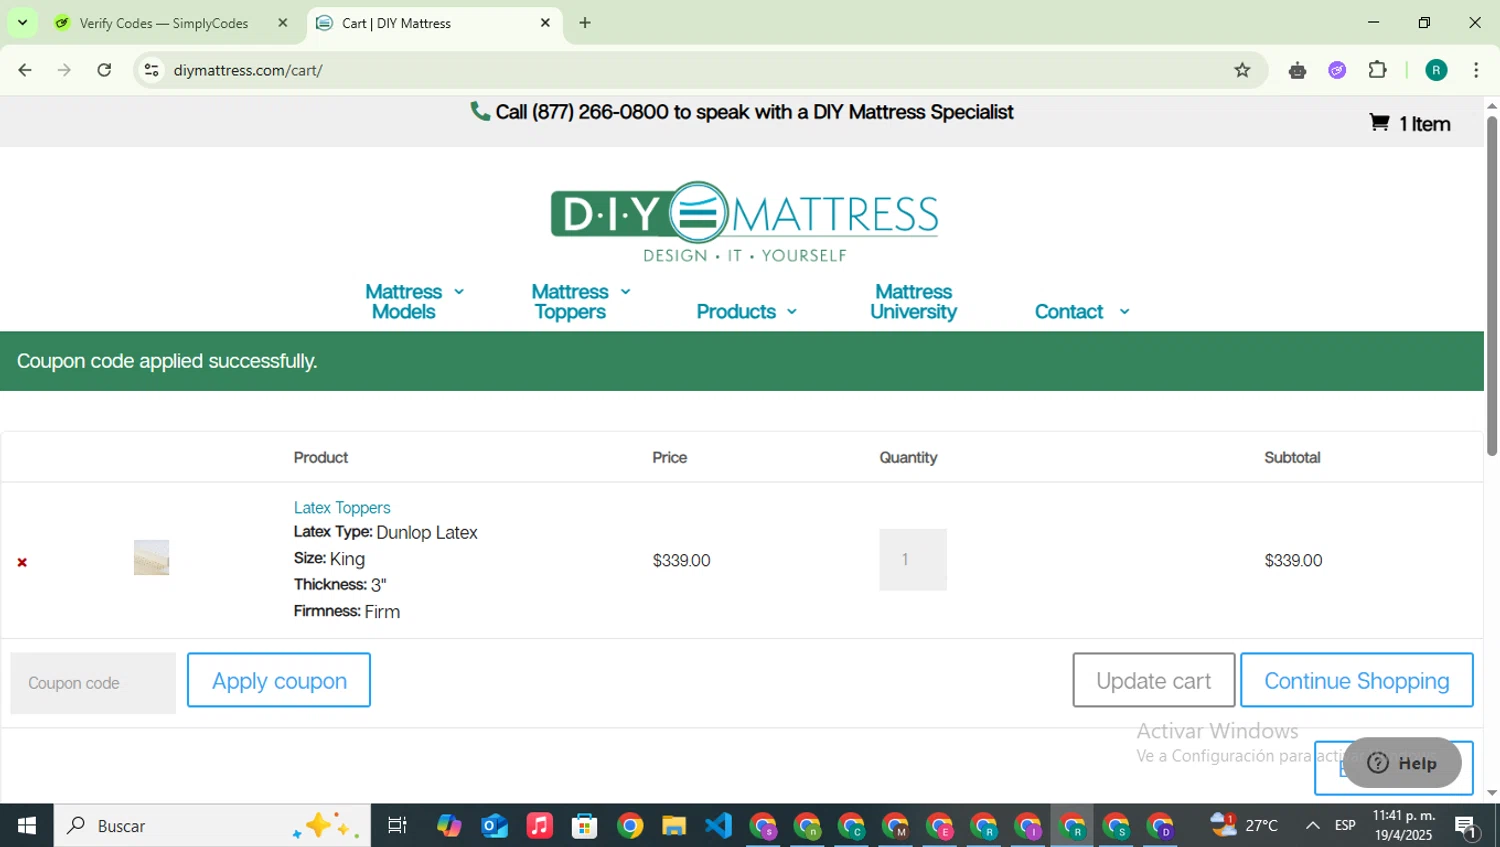Open the Latex Toppers product link
The image size is (1500, 847).
click(x=342, y=507)
